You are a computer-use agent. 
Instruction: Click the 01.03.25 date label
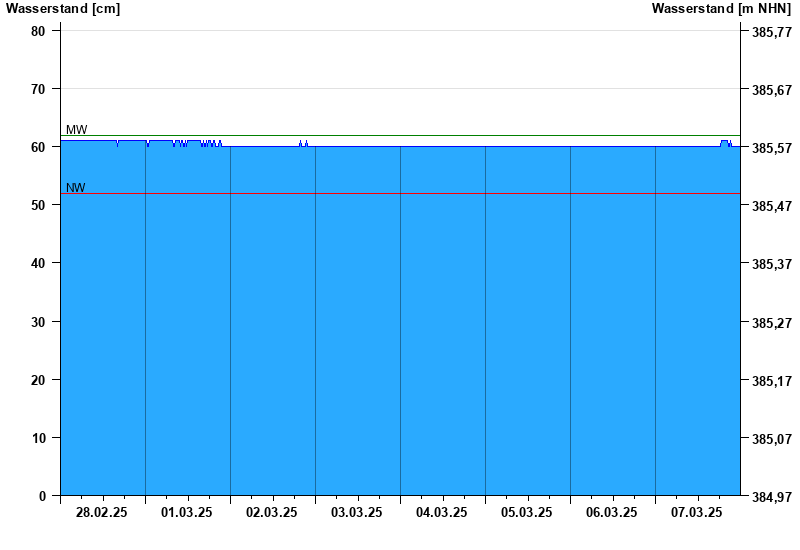187,513
